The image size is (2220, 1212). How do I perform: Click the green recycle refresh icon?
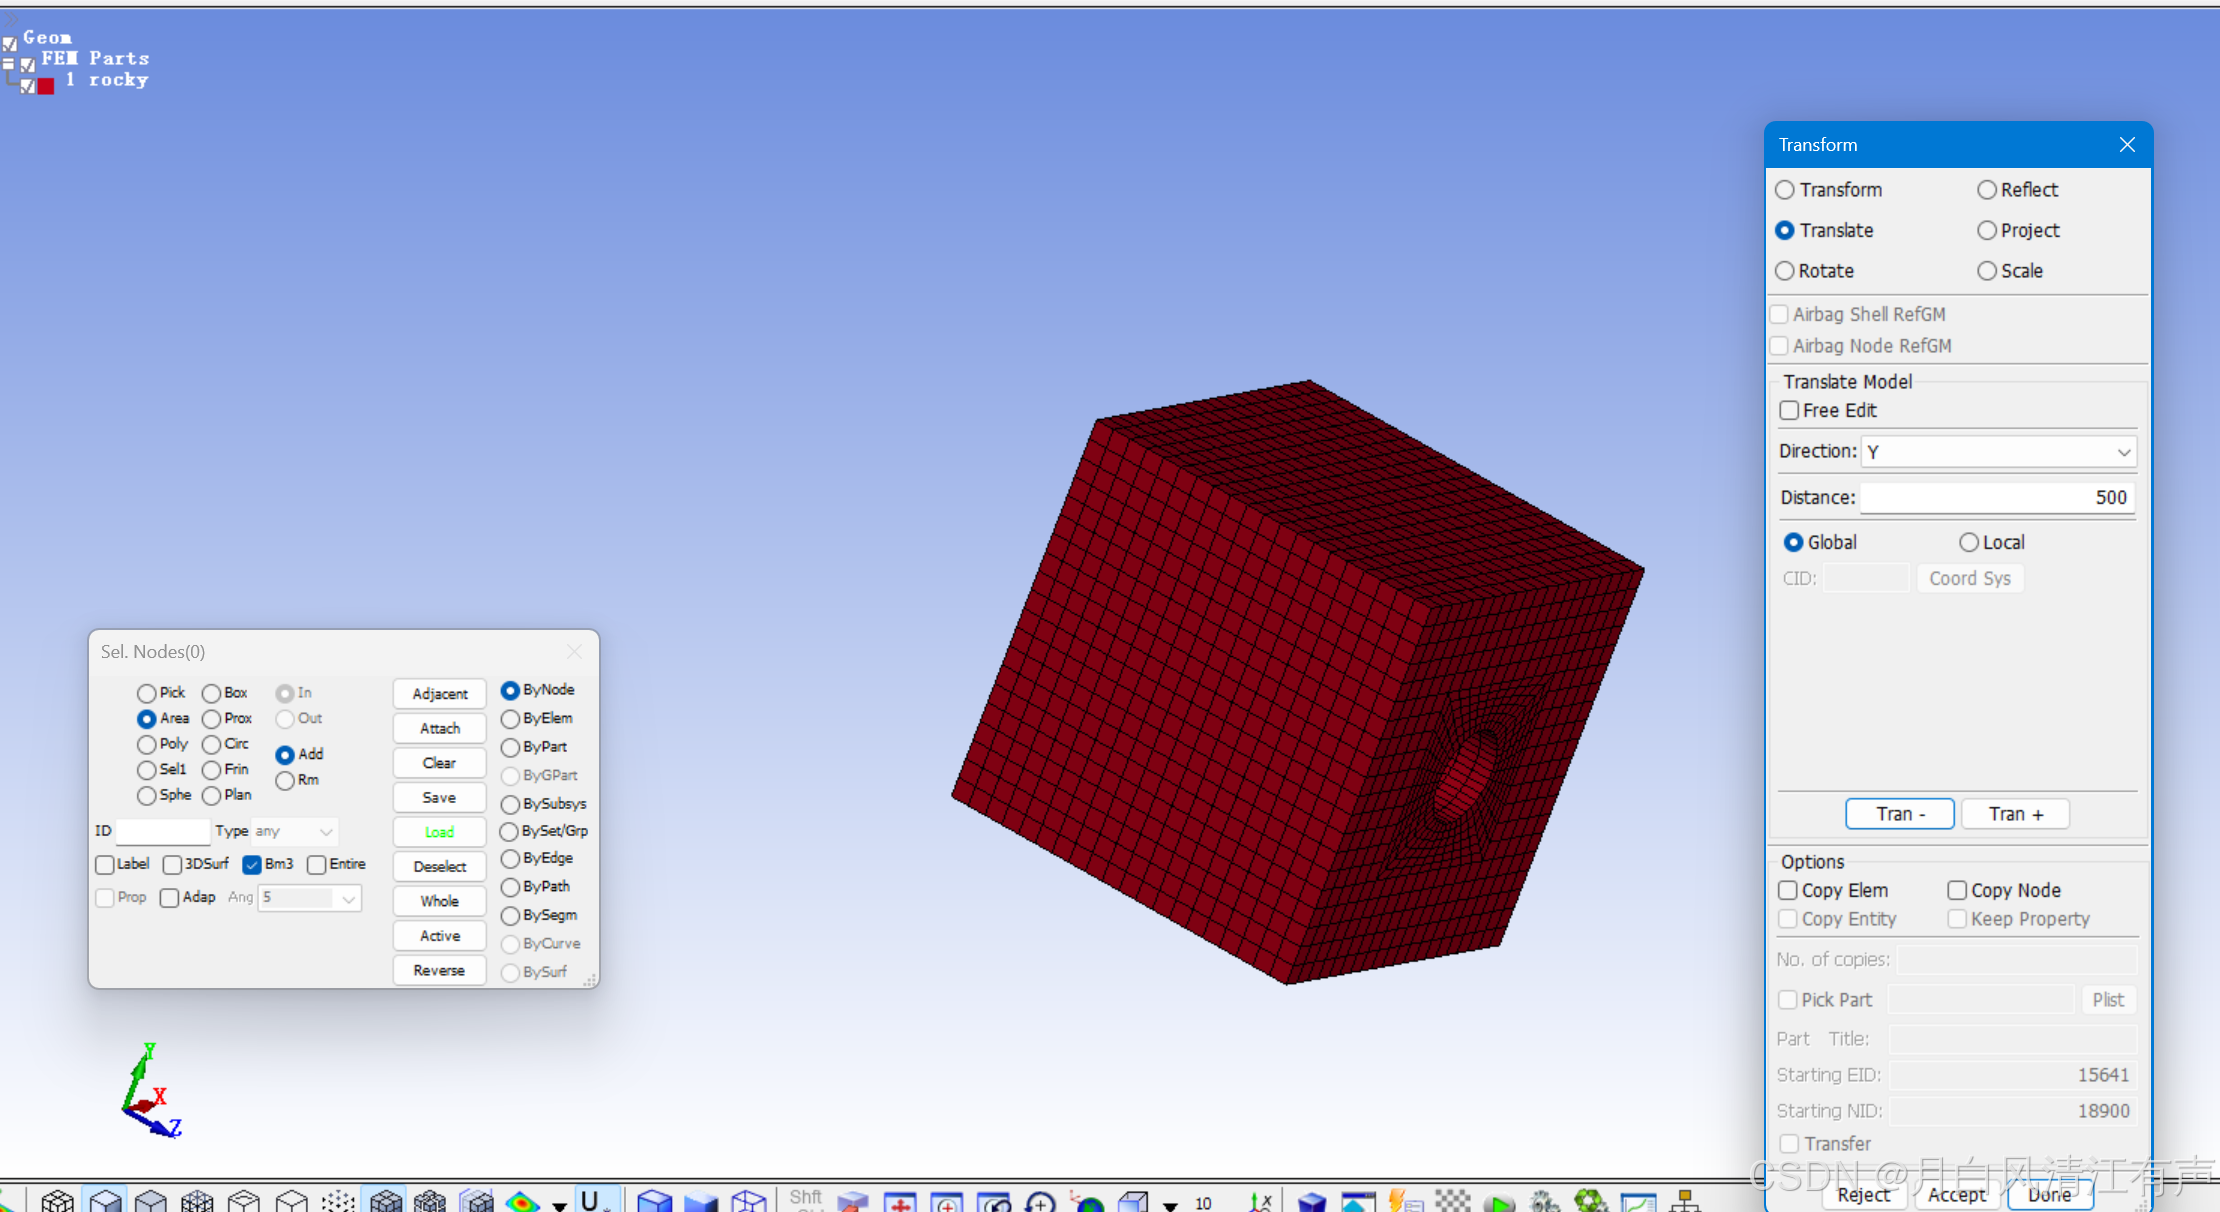(1589, 1201)
